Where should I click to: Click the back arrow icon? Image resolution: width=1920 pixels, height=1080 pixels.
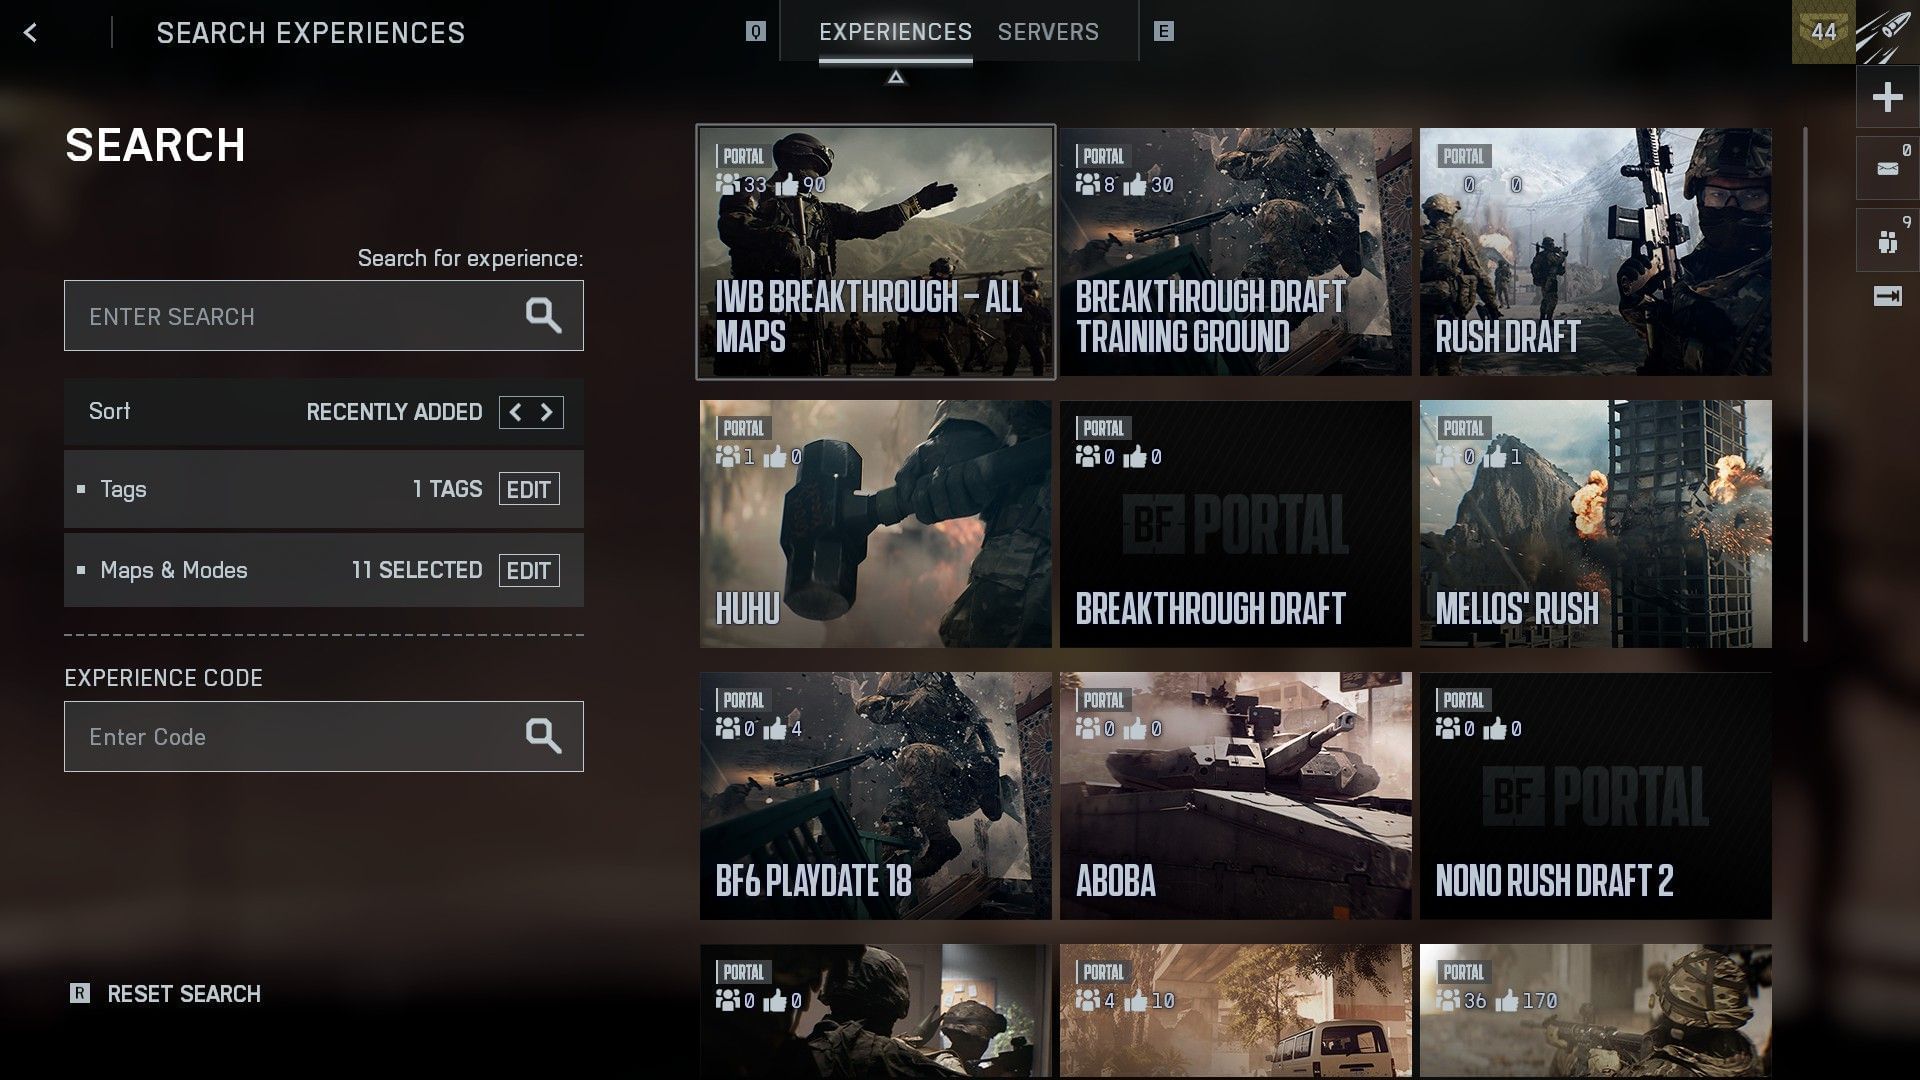click(31, 33)
